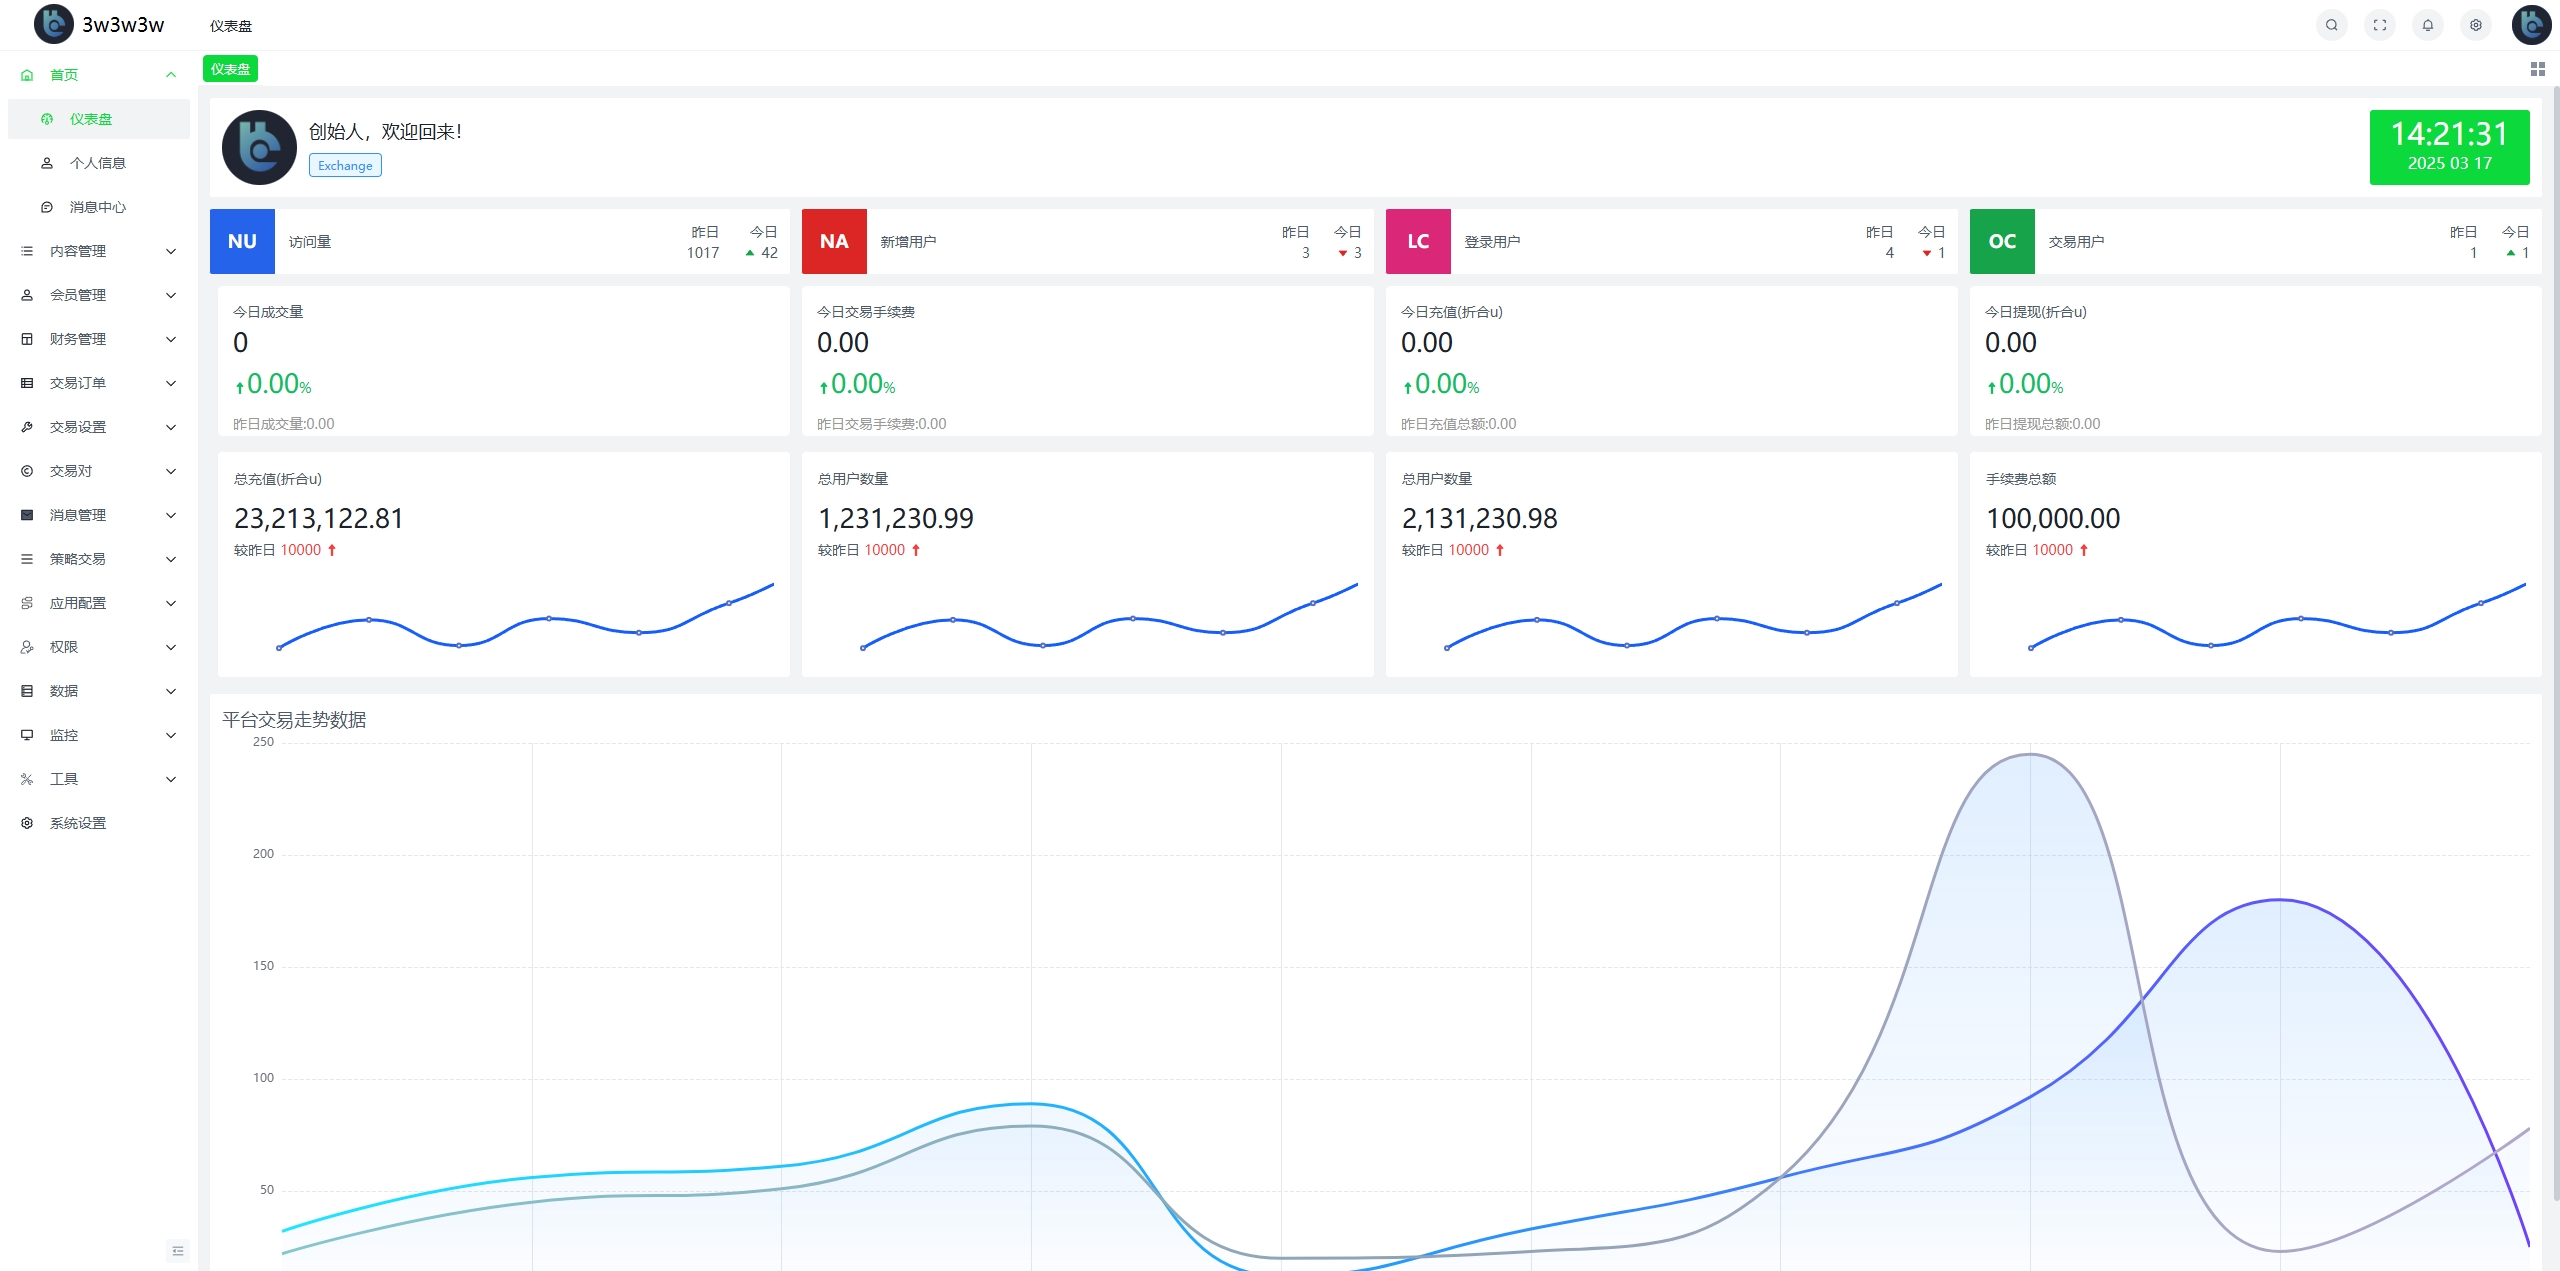Click the tab grid icon below header

(2537, 69)
